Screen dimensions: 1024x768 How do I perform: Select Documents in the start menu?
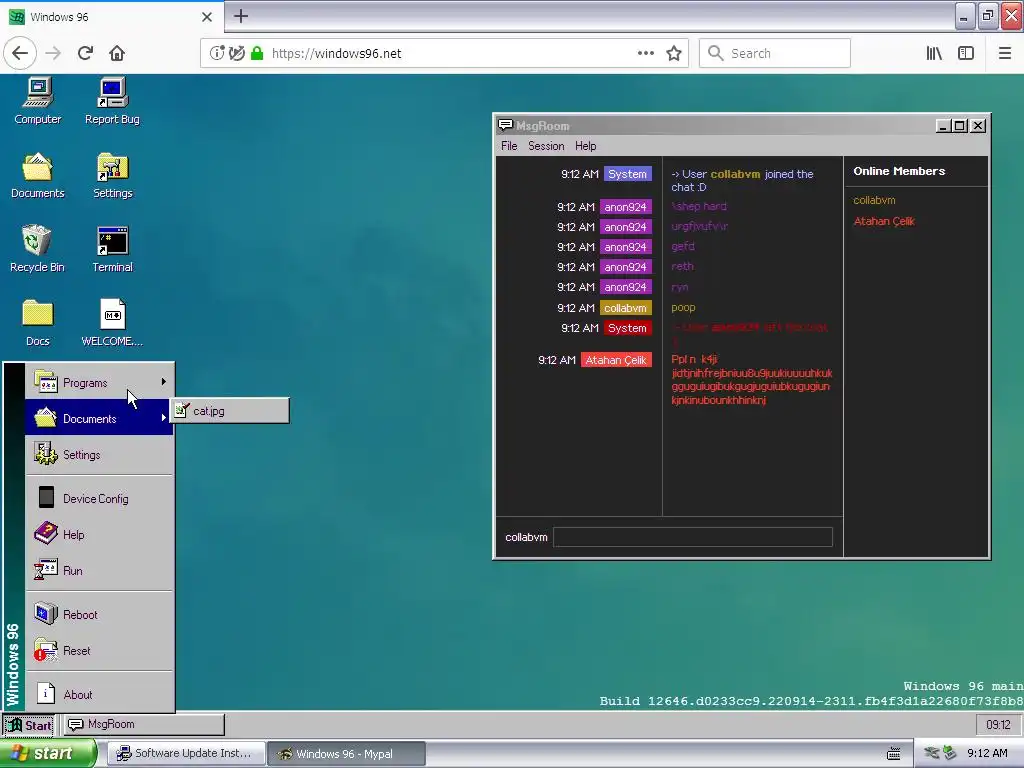99,419
